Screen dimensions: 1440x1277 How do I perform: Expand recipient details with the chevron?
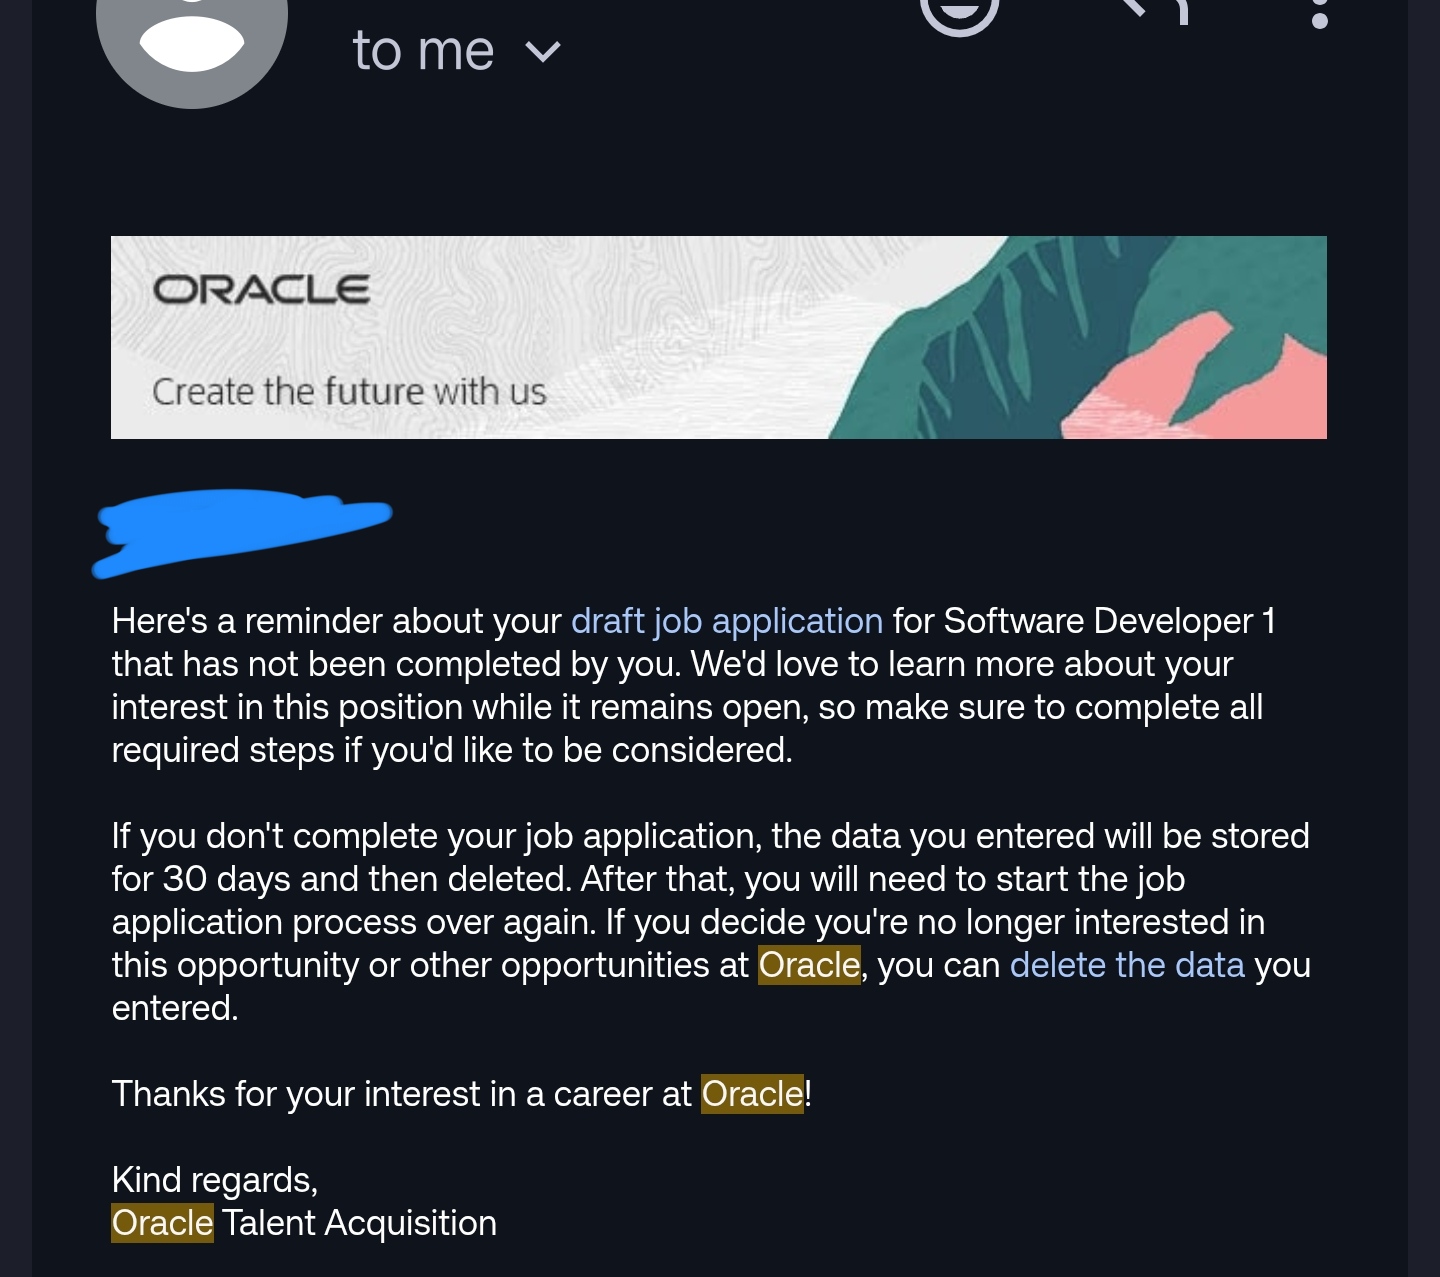coord(543,52)
